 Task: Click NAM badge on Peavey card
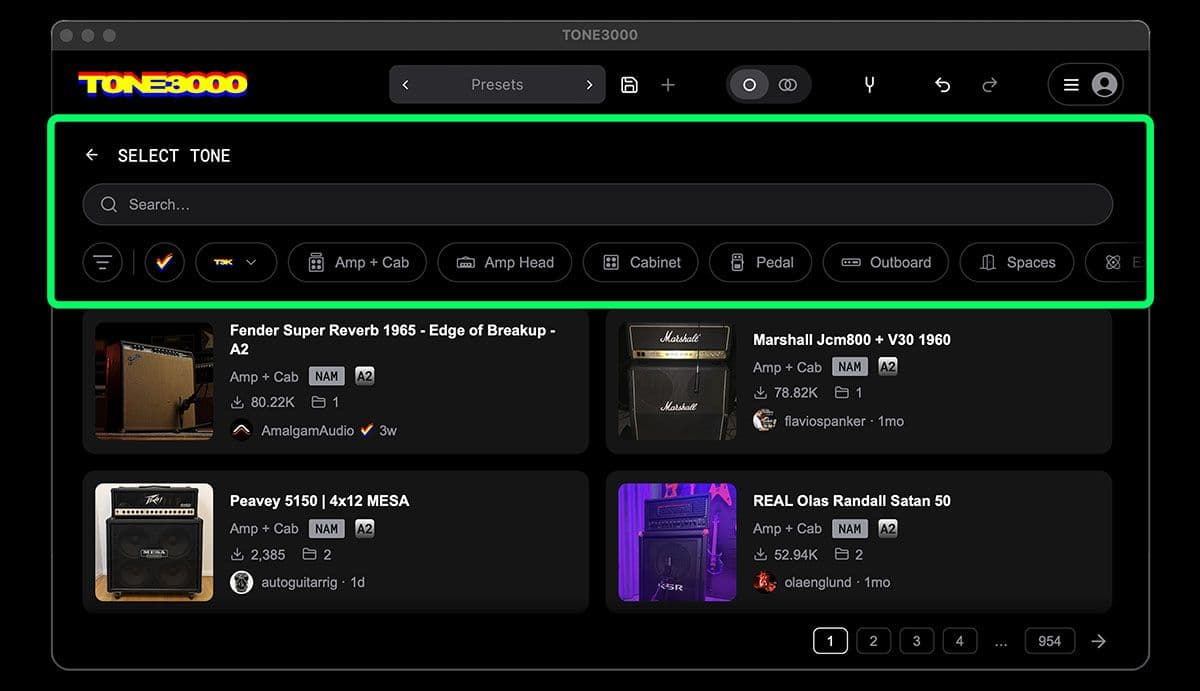tap(326, 528)
